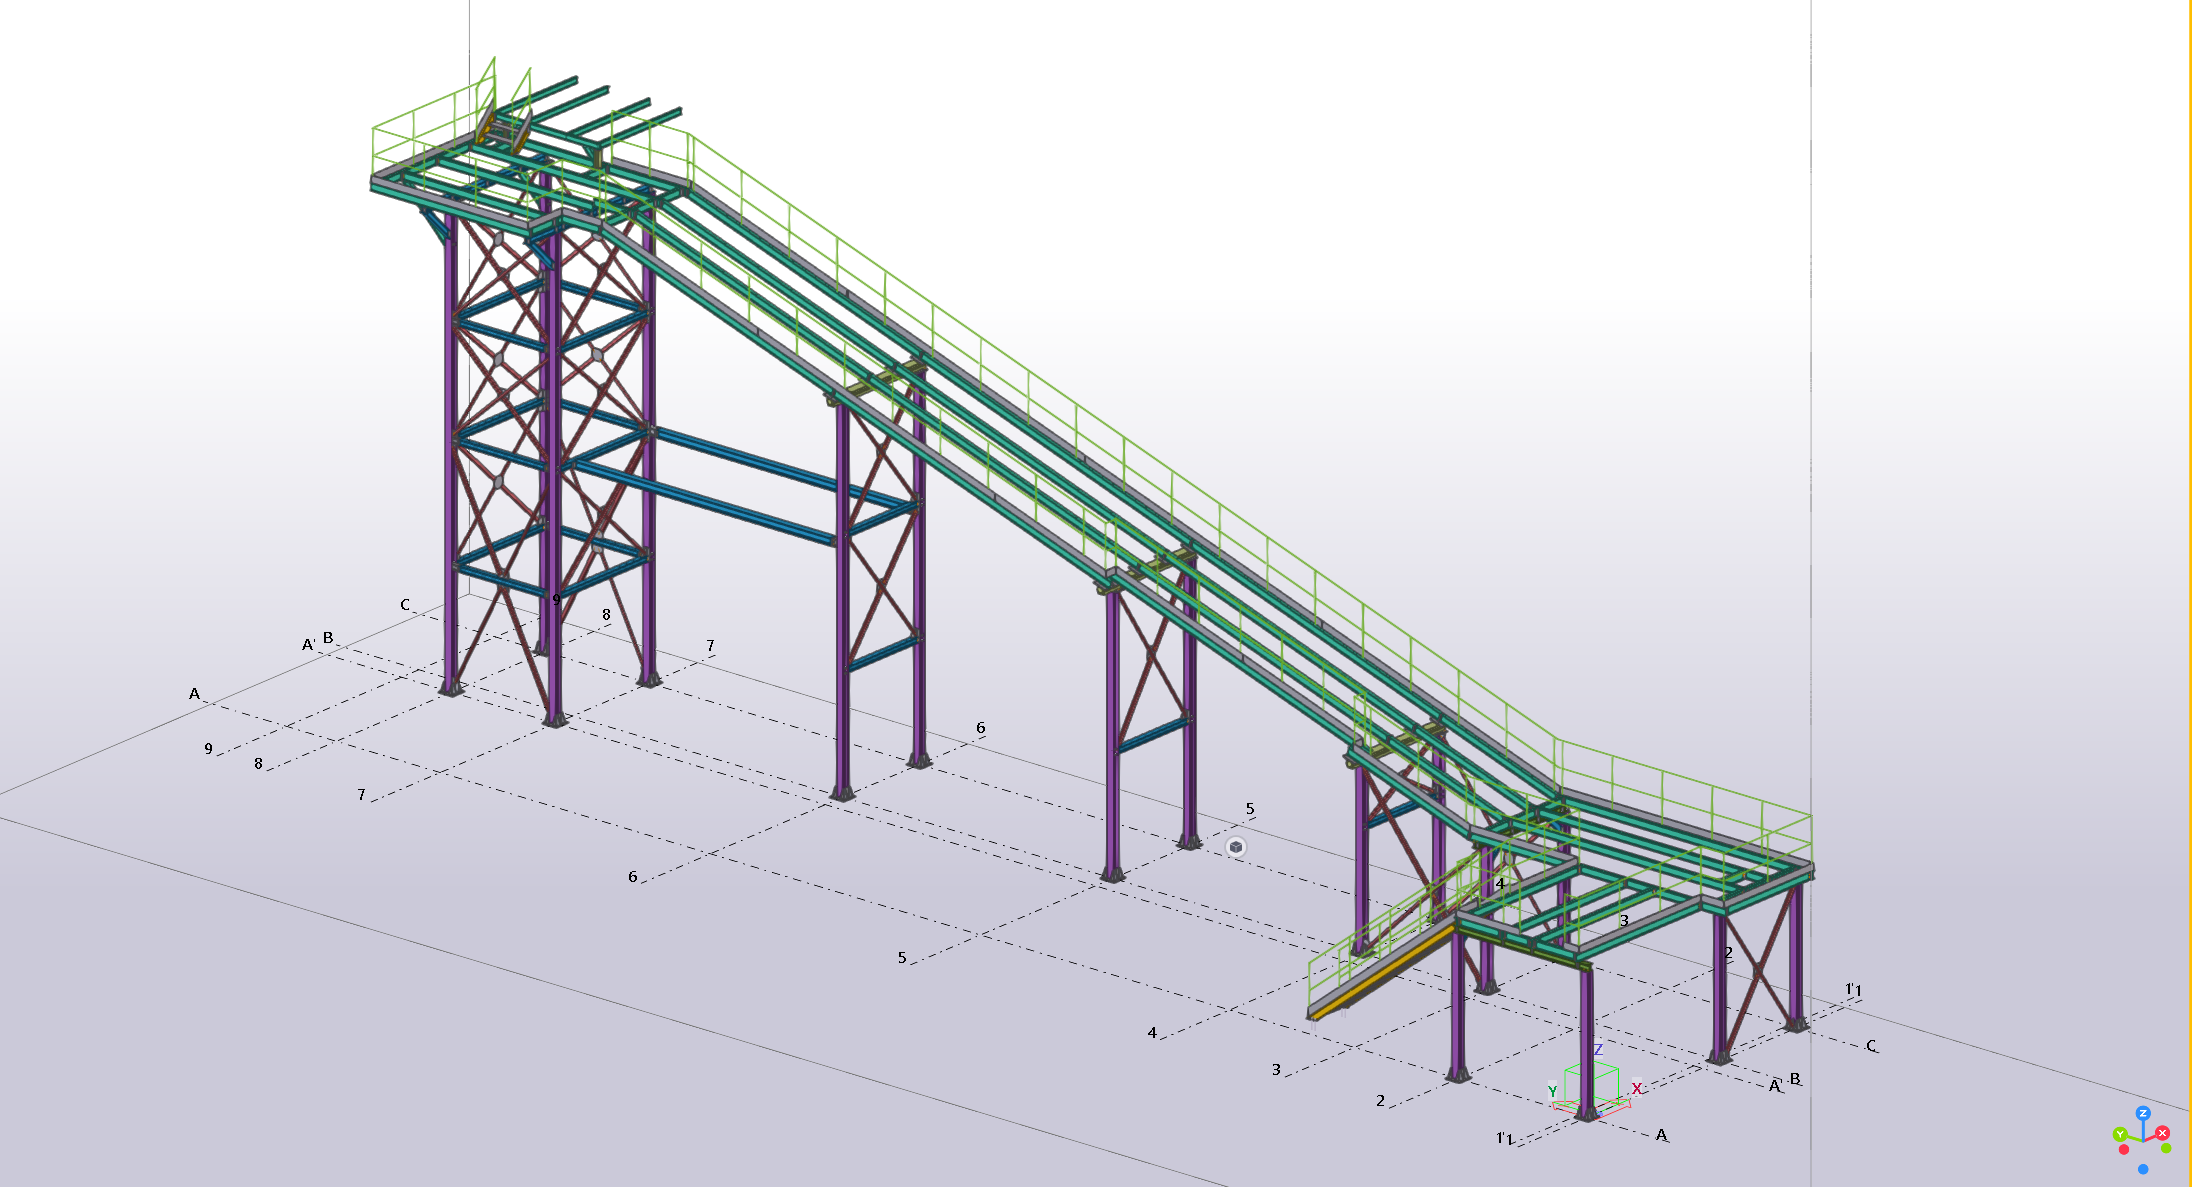Click the green Y label of work plane symbol

(1552, 1091)
